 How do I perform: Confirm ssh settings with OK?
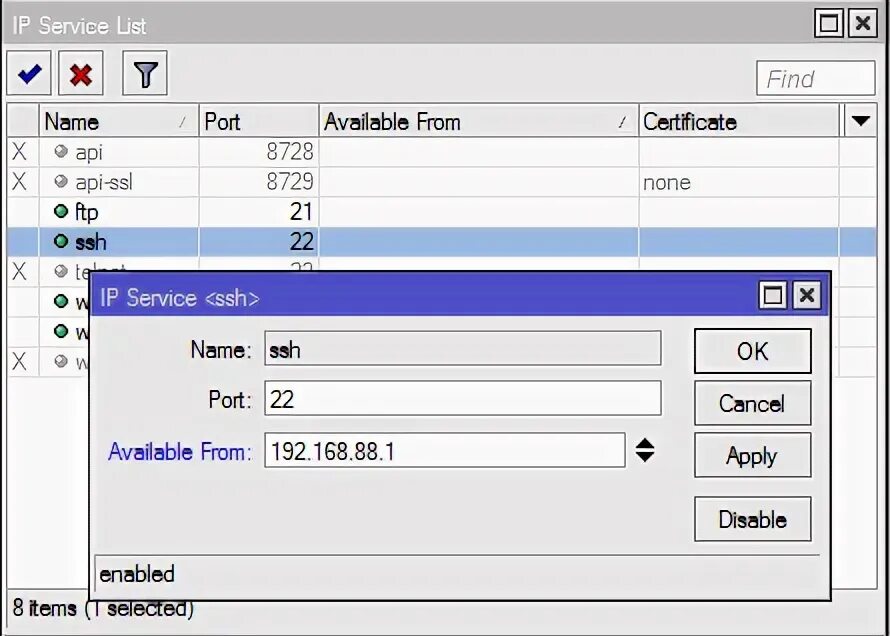[752, 351]
